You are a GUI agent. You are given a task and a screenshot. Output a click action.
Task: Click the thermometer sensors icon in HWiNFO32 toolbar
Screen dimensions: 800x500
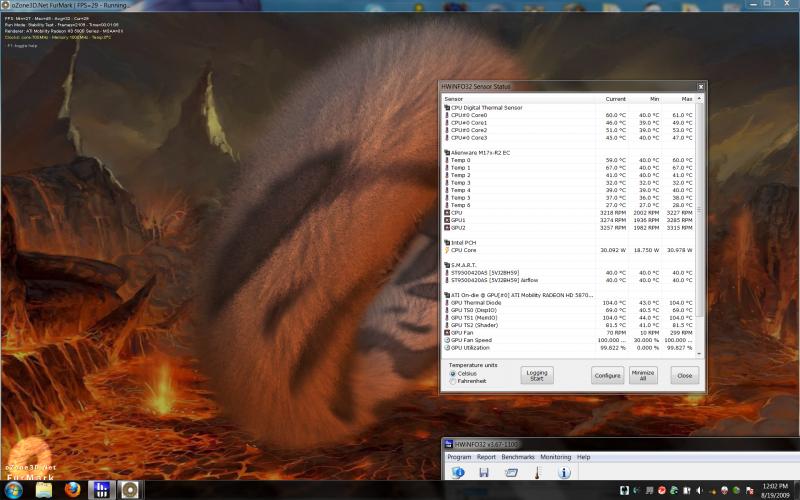point(537,472)
